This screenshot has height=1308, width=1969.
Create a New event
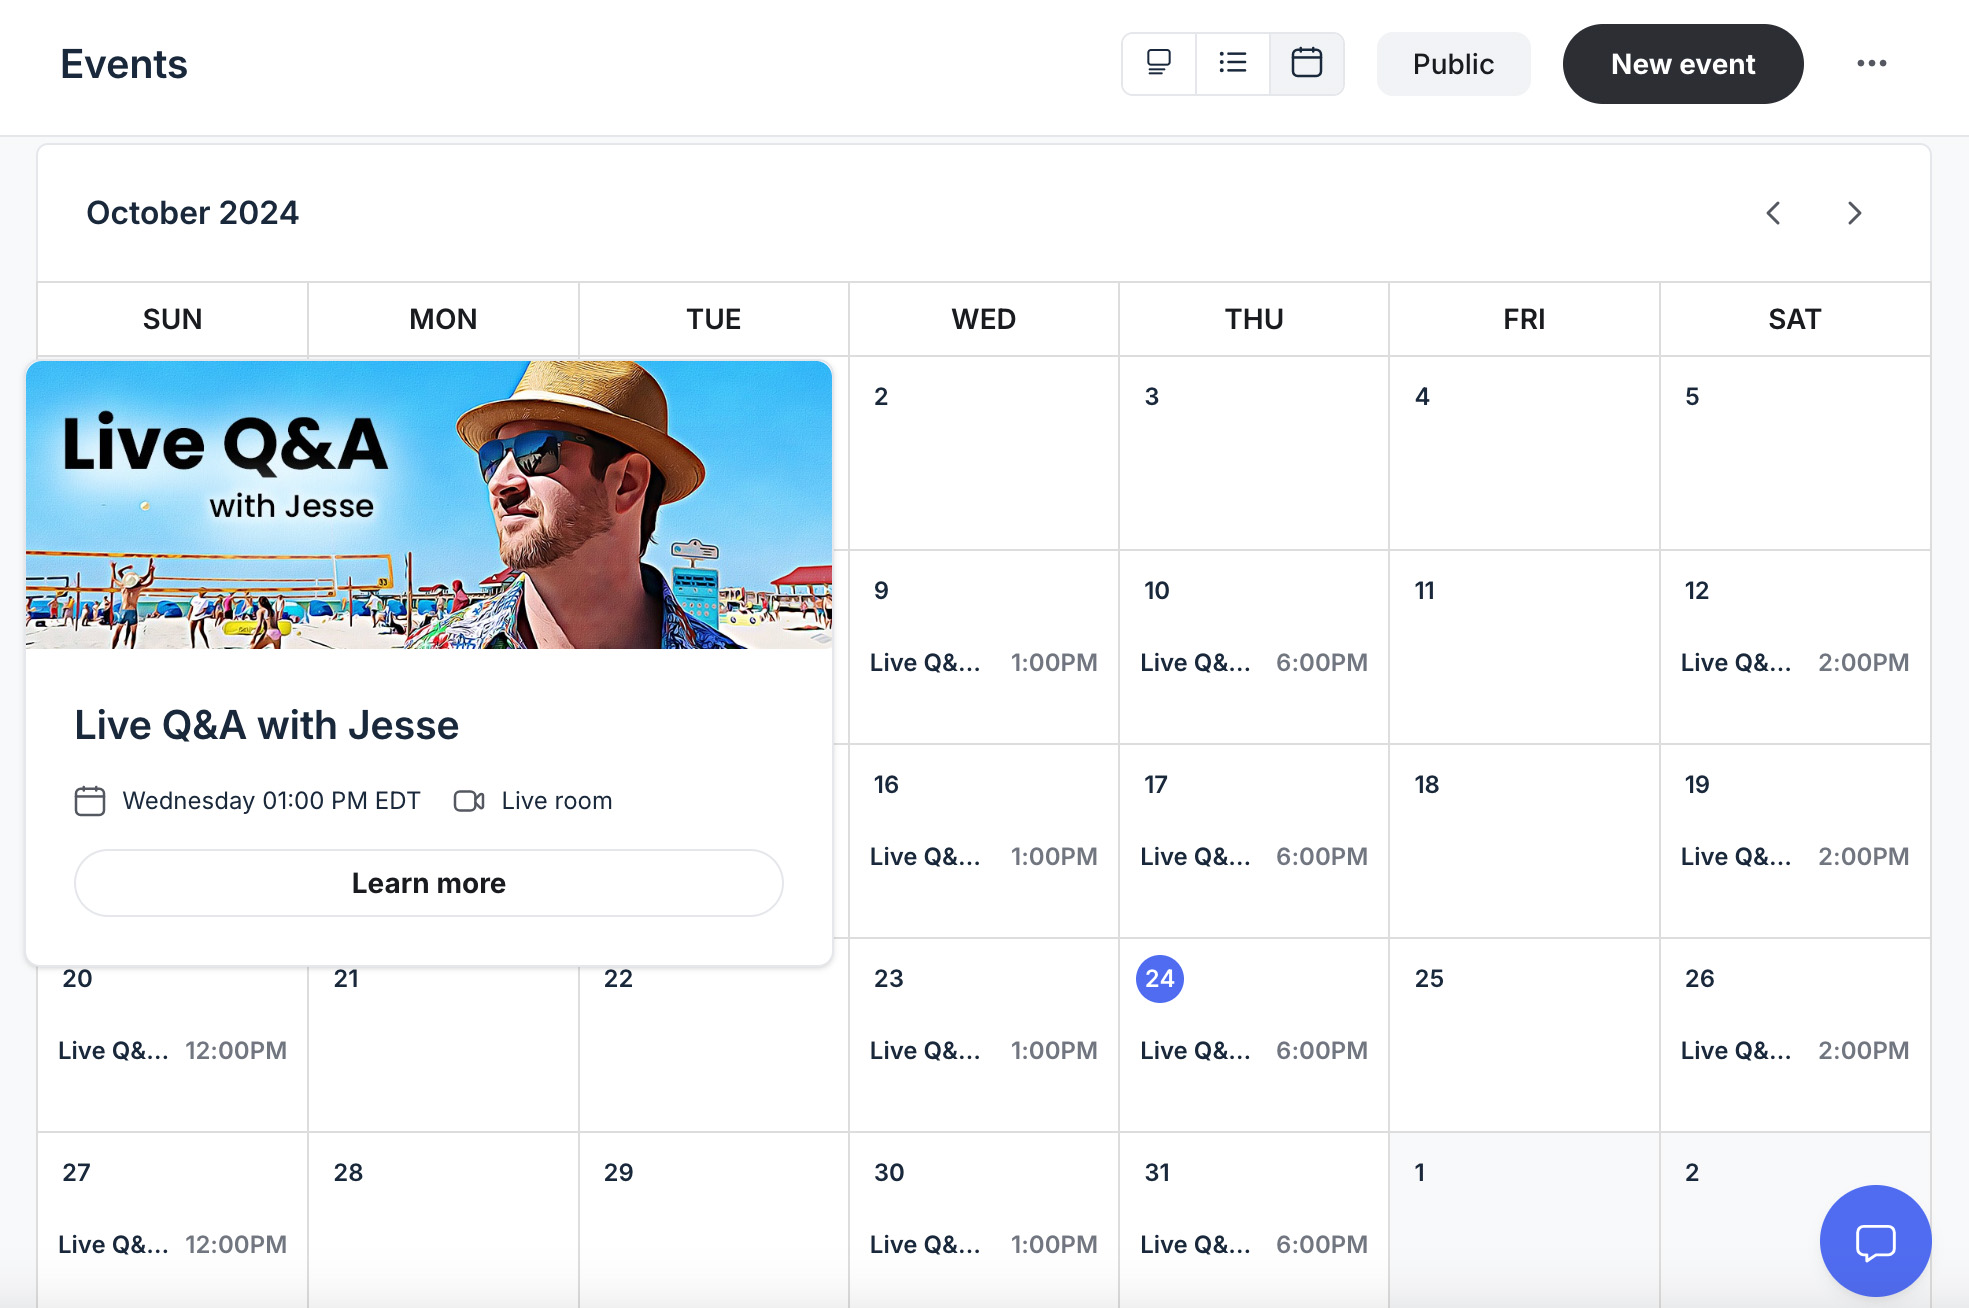click(1683, 64)
